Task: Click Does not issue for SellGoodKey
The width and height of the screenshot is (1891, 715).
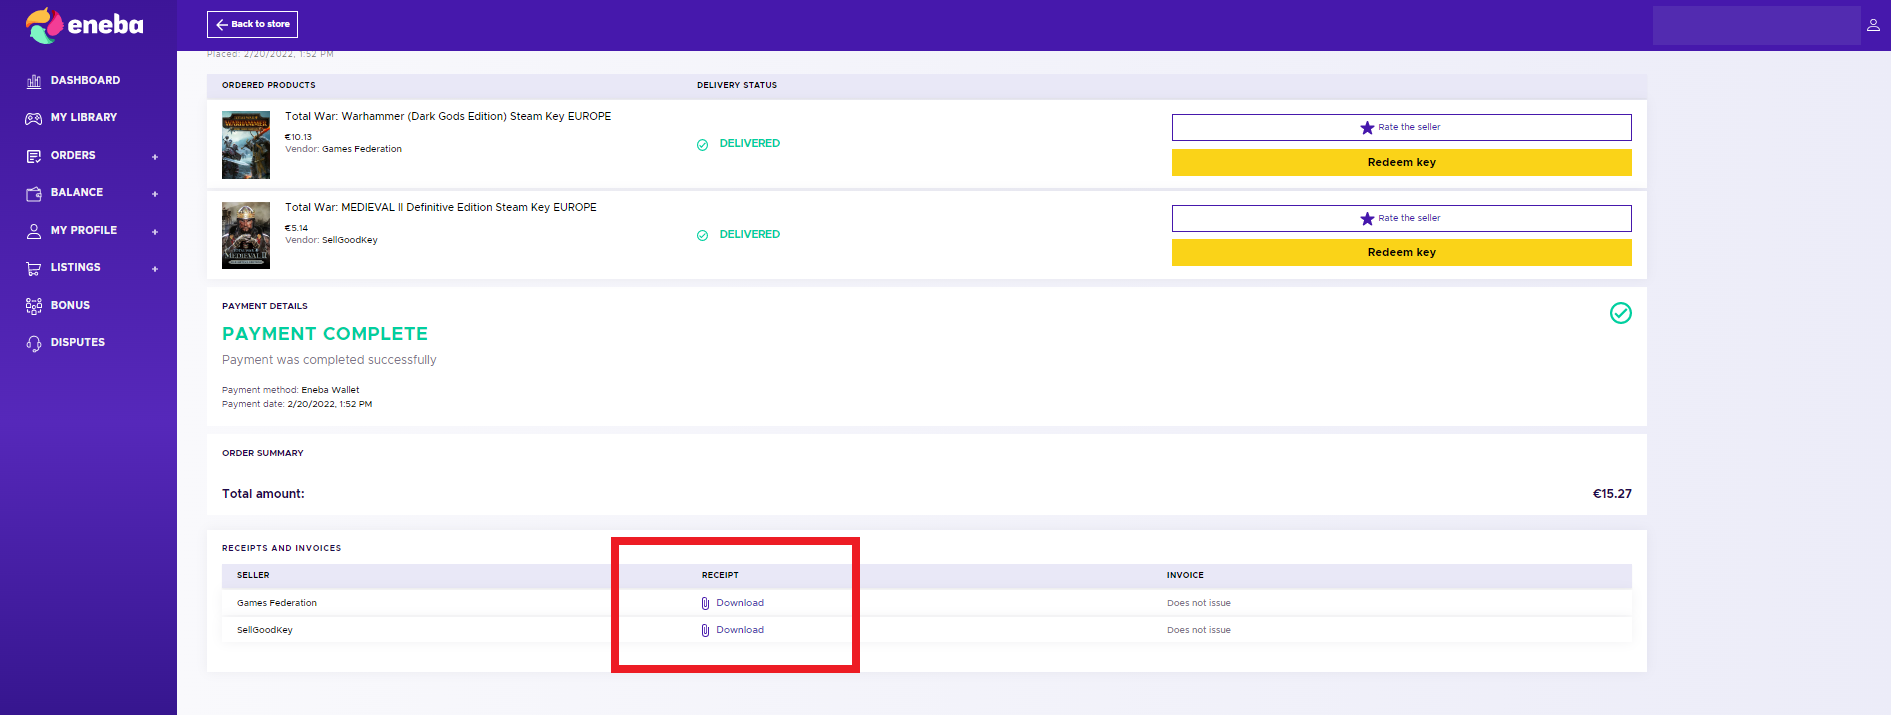Action: pos(1199,630)
